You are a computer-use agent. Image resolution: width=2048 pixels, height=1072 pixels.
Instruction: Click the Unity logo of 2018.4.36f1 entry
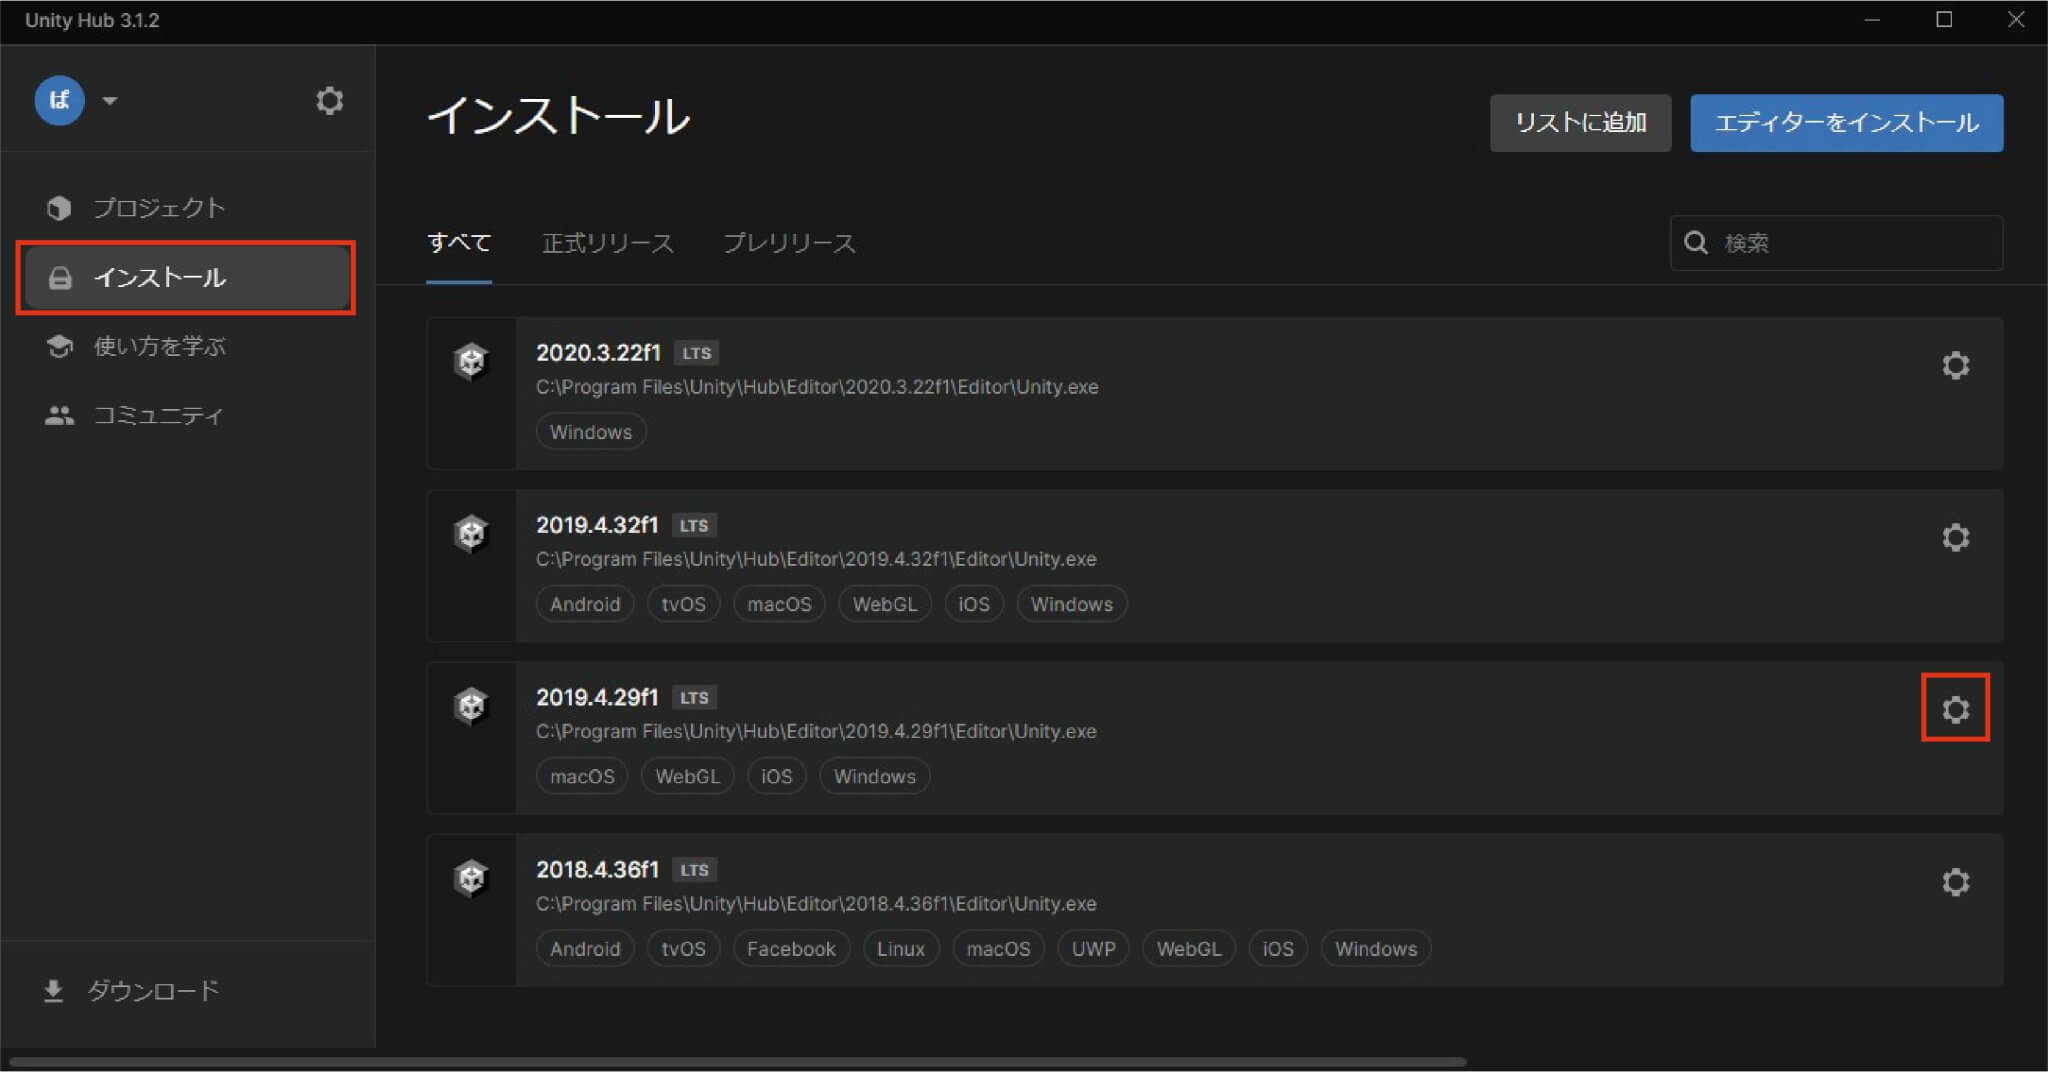[x=471, y=878]
